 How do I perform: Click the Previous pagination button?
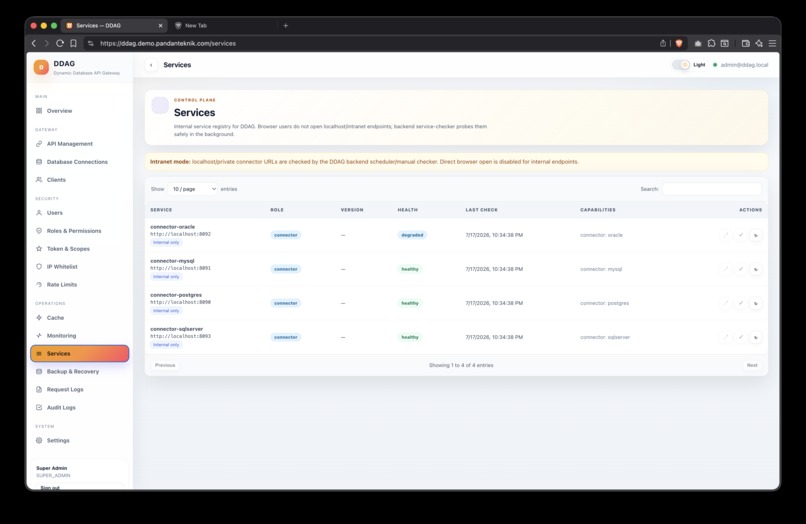click(x=165, y=365)
